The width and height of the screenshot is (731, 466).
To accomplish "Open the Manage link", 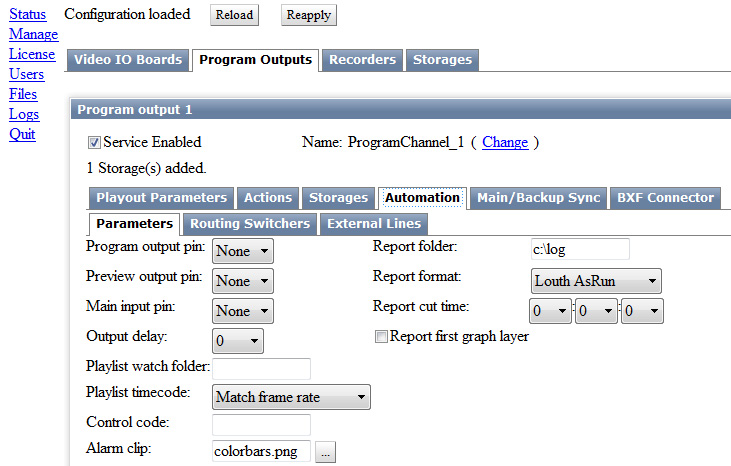I will tap(34, 34).
